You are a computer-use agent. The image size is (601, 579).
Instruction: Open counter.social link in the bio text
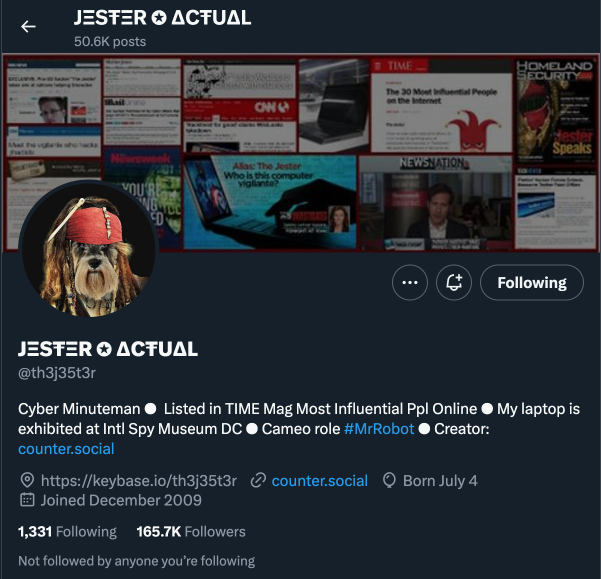coord(66,449)
